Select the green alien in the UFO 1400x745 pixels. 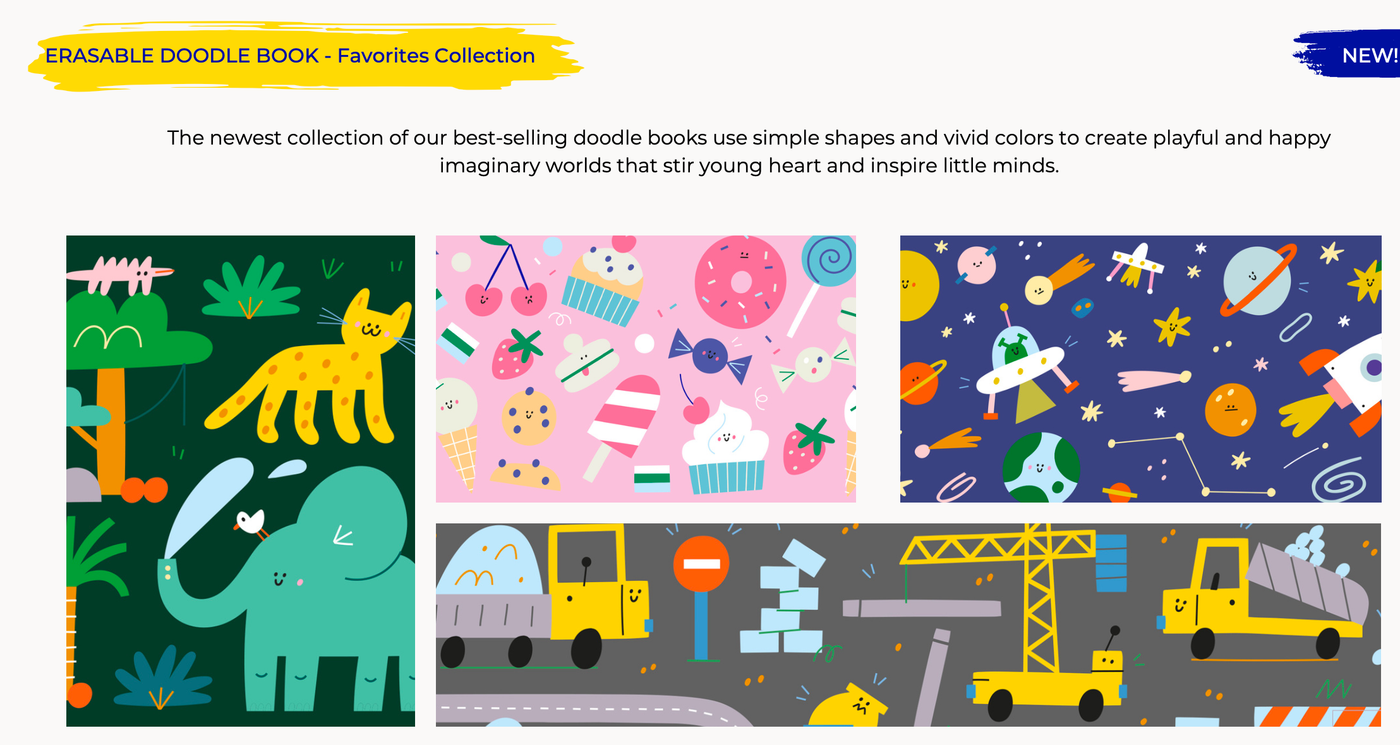(x=1012, y=352)
